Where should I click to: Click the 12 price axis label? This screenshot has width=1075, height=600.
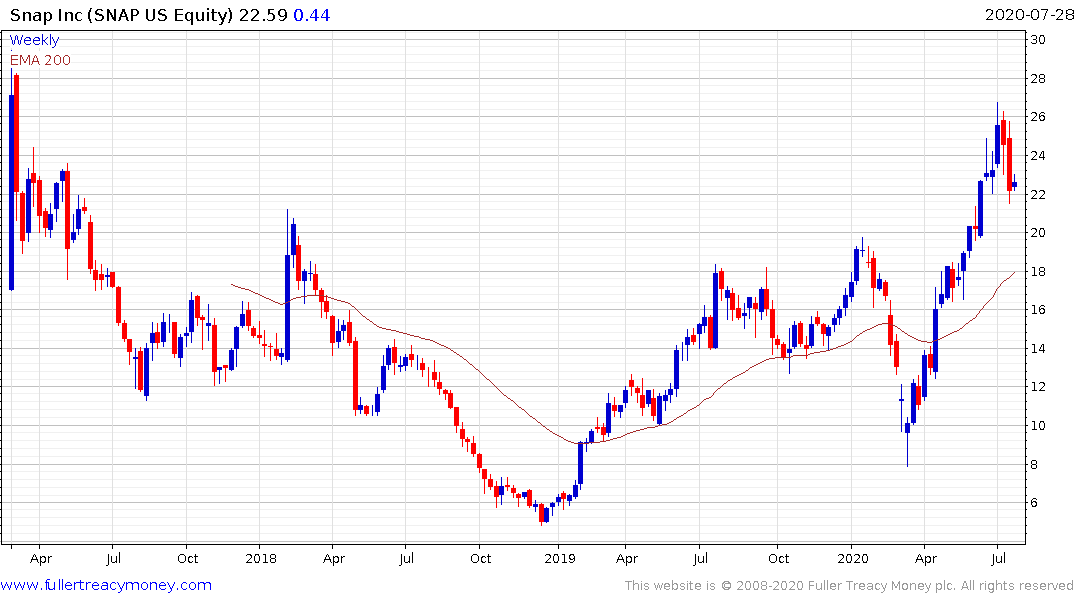click(1038, 387)
